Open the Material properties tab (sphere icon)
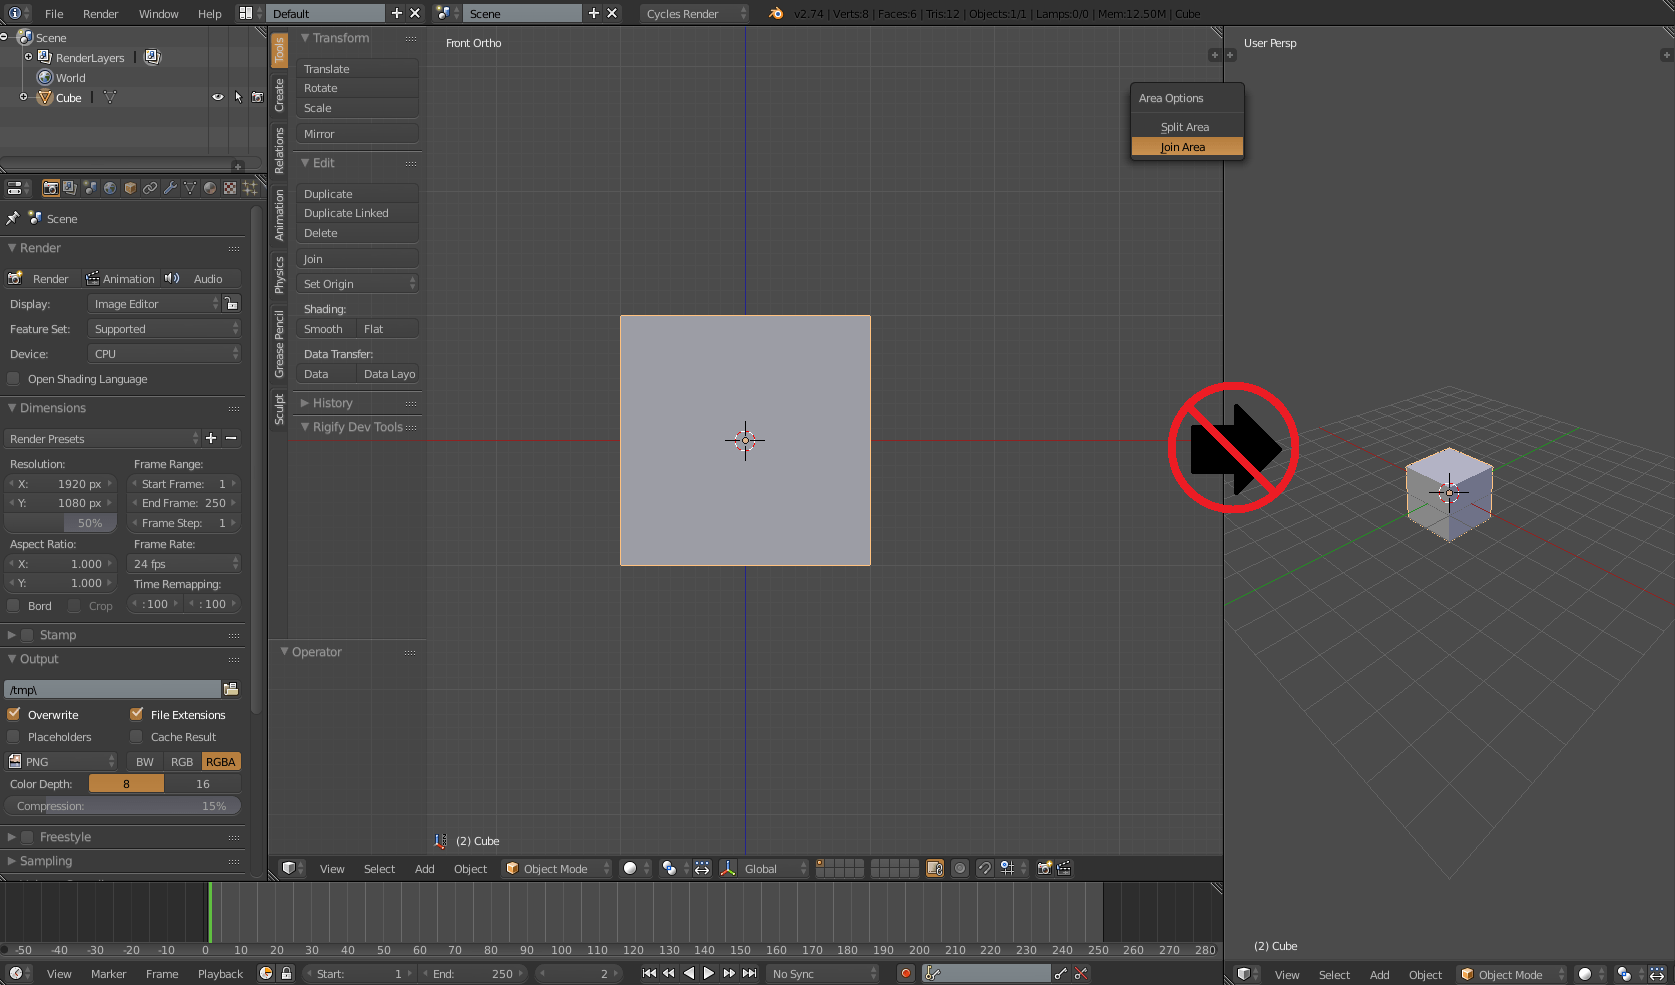This screenshot has width=1675, height=985. click(x=208, y=188)
